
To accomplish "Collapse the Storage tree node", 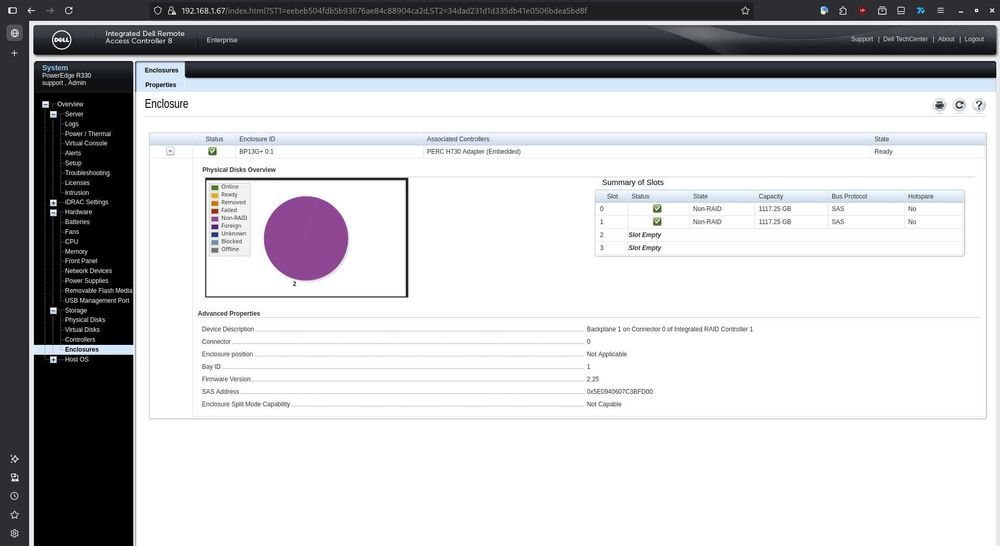I will click(x=54, y=311).
